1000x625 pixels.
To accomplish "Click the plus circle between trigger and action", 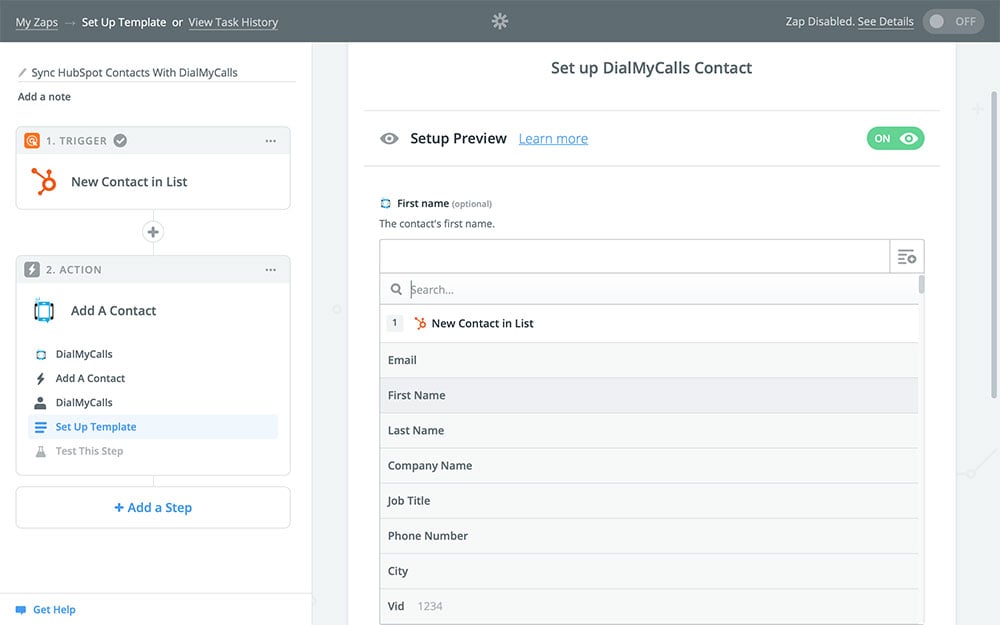I will click(153, 232).
